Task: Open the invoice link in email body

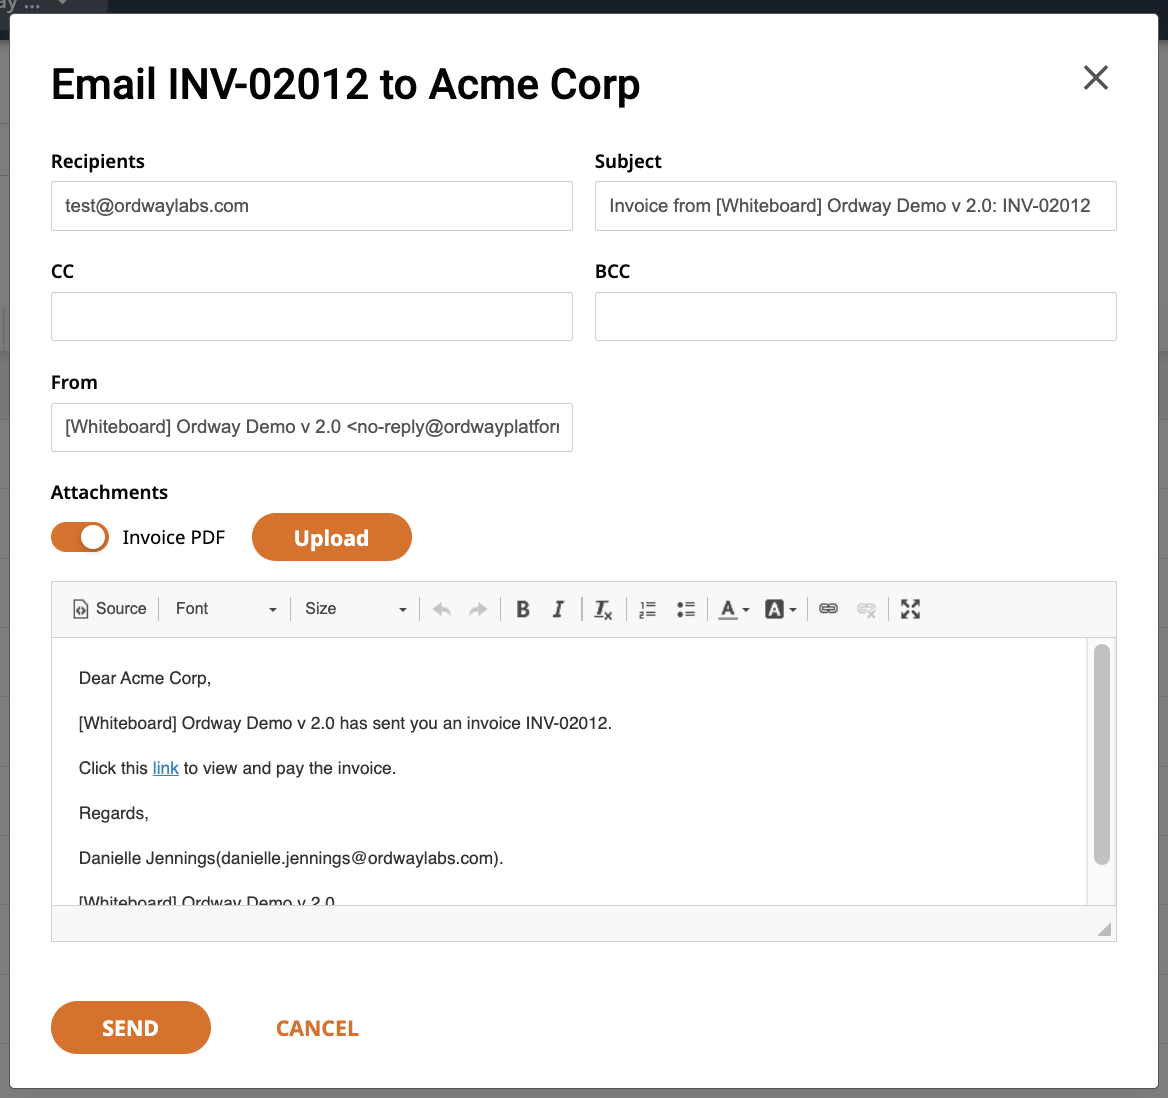Action: tap(165, 768)
